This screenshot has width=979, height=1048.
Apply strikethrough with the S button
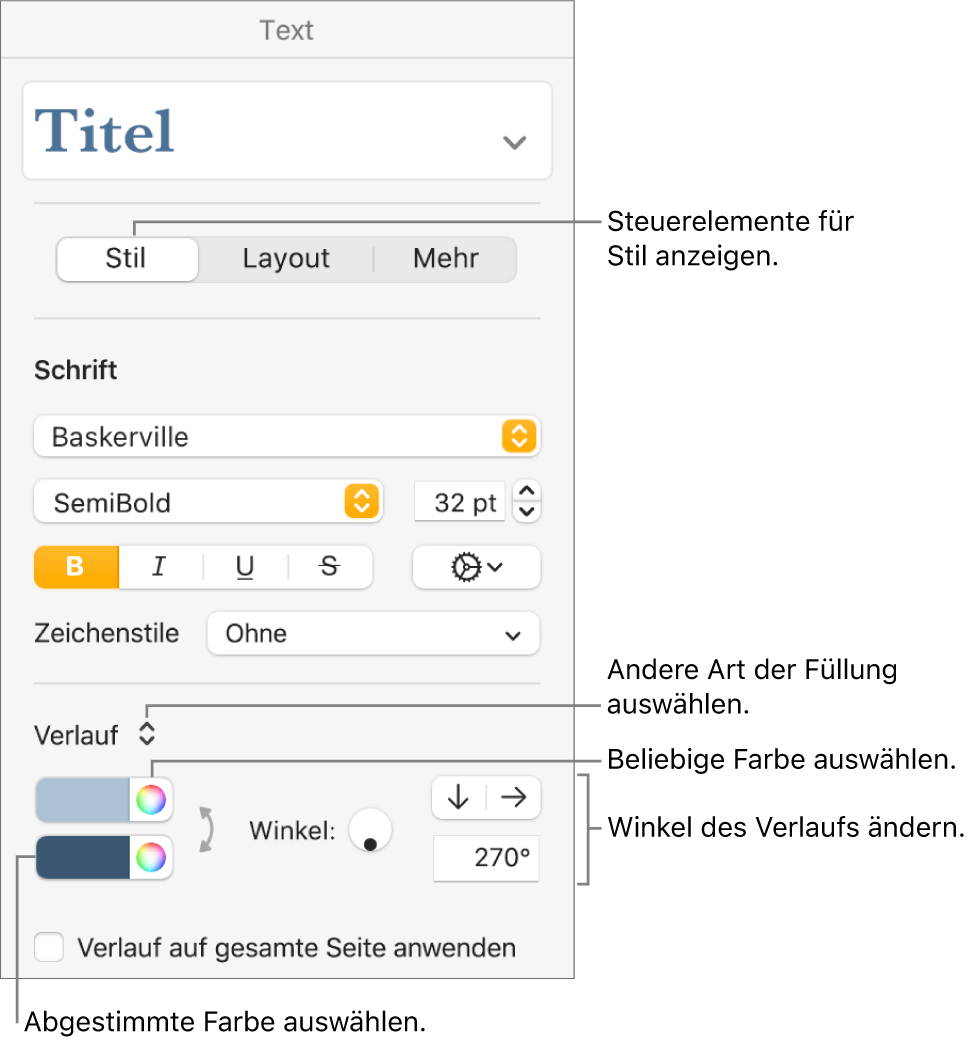pos(329,567)
